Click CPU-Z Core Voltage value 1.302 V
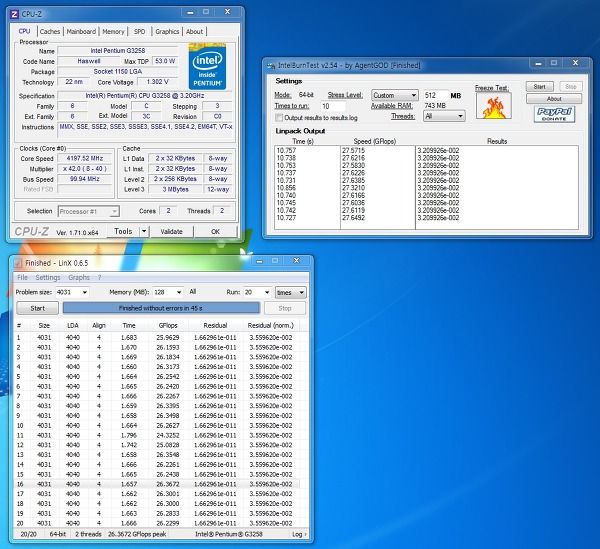Viewport: 600px width, 549px height. [x=157, y=82]
